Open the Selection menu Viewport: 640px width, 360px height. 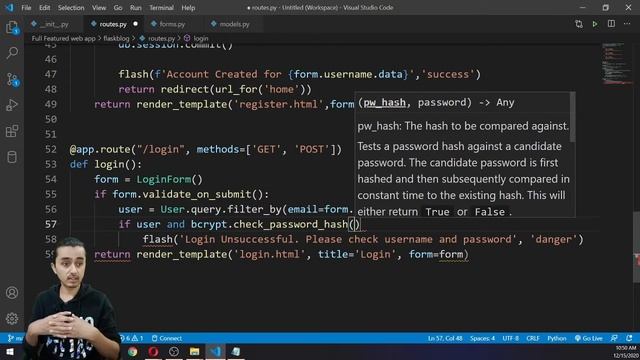pyautogui.click(x=71, y=7)
